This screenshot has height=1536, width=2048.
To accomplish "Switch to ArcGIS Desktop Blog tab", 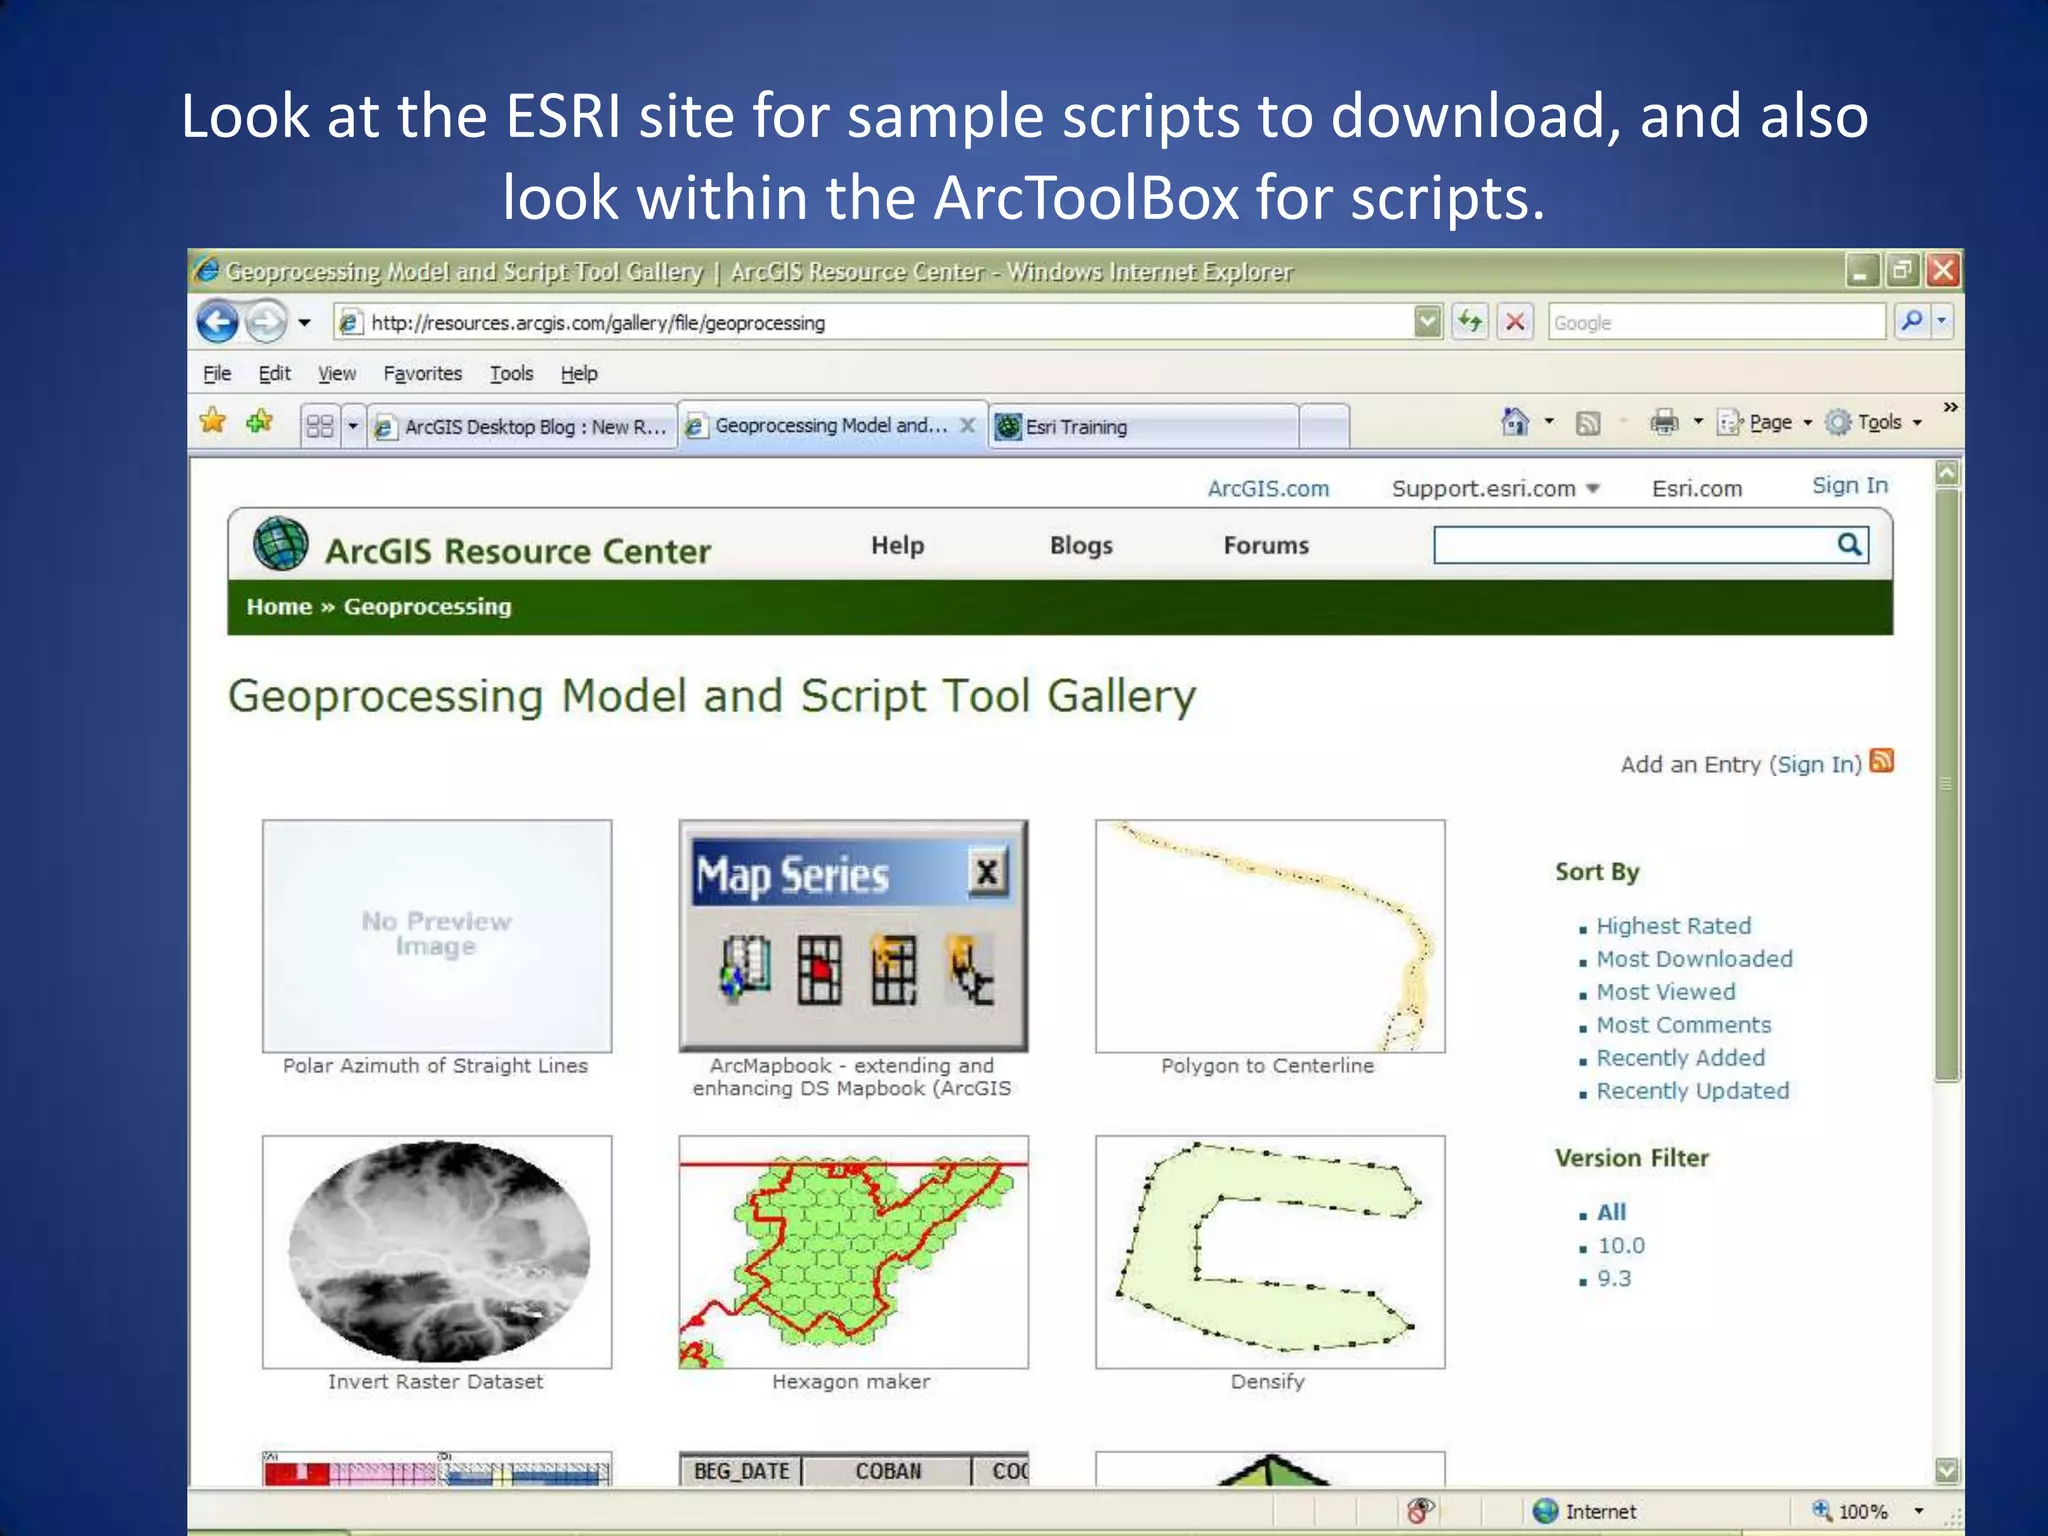I will click(522, 427).
